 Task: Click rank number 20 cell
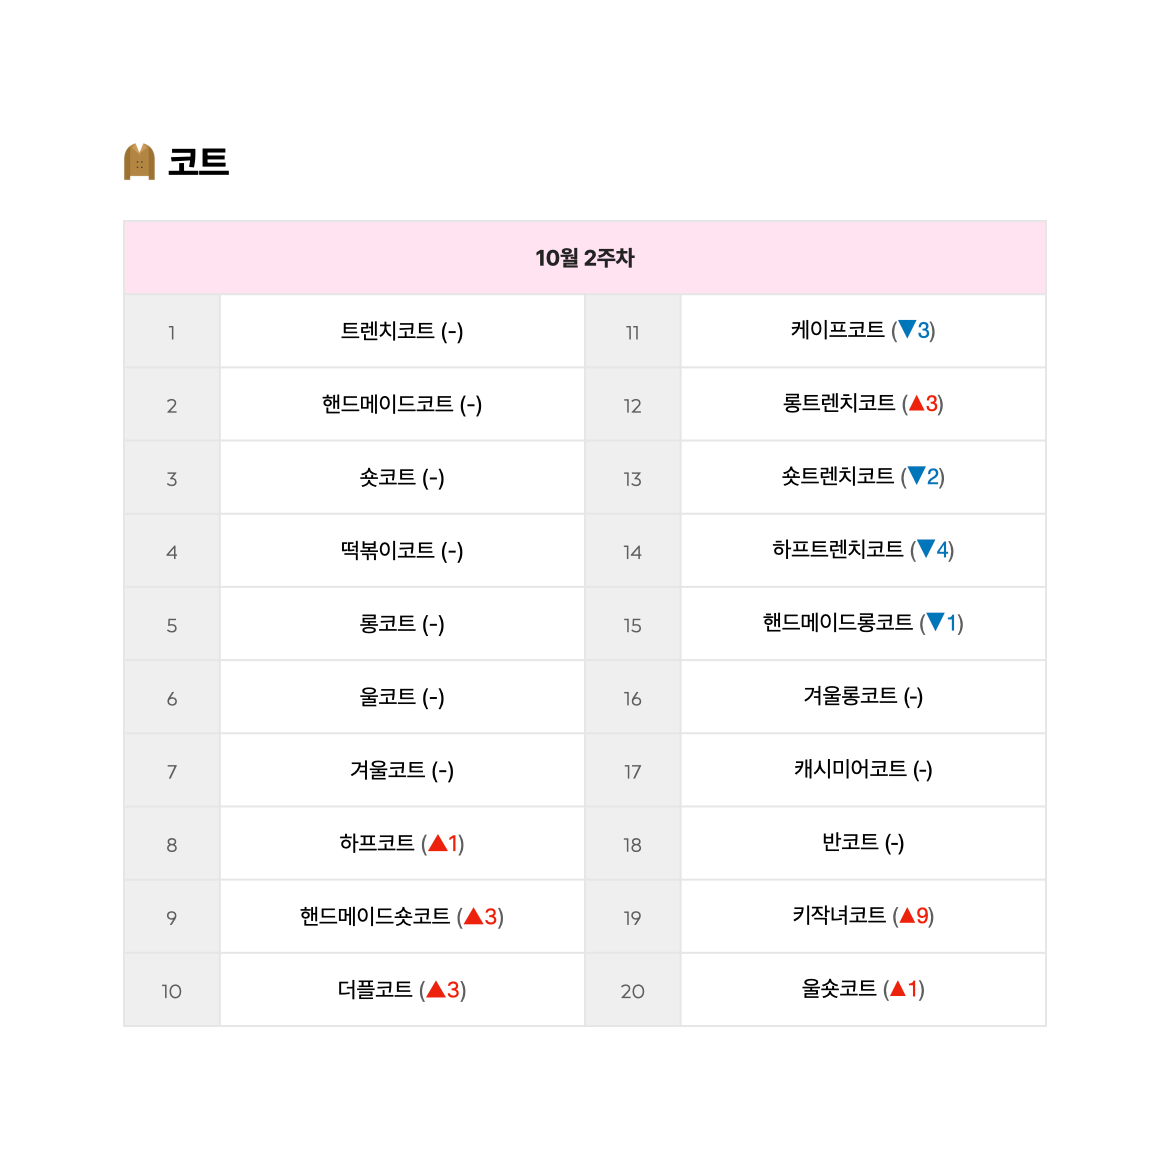632,990
